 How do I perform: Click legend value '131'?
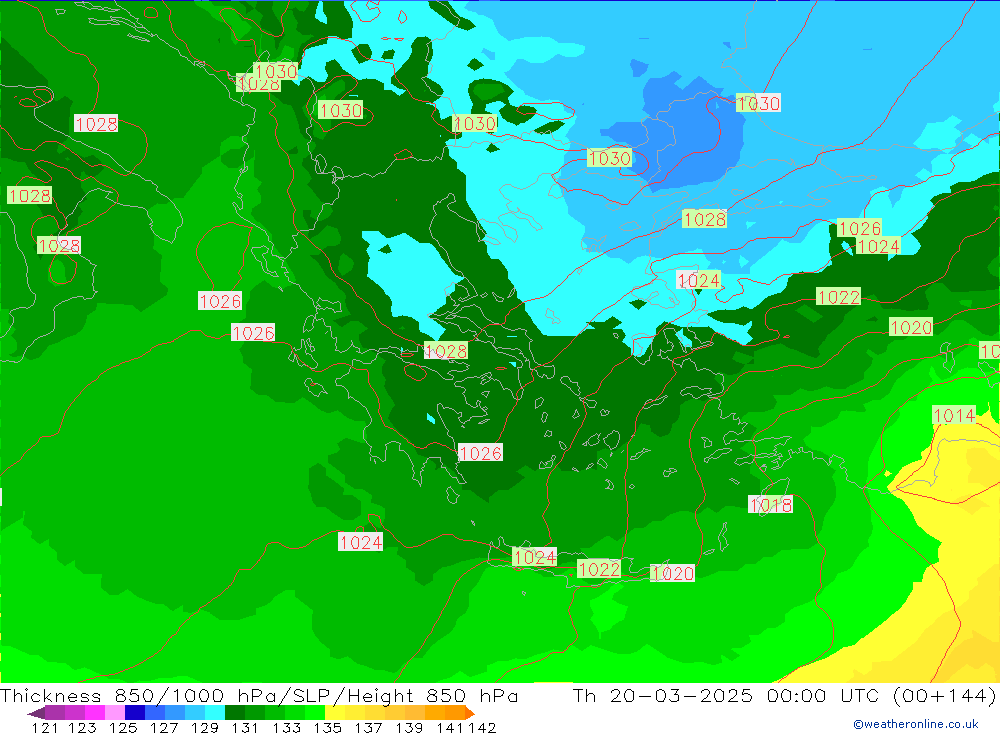pos(245,727)
